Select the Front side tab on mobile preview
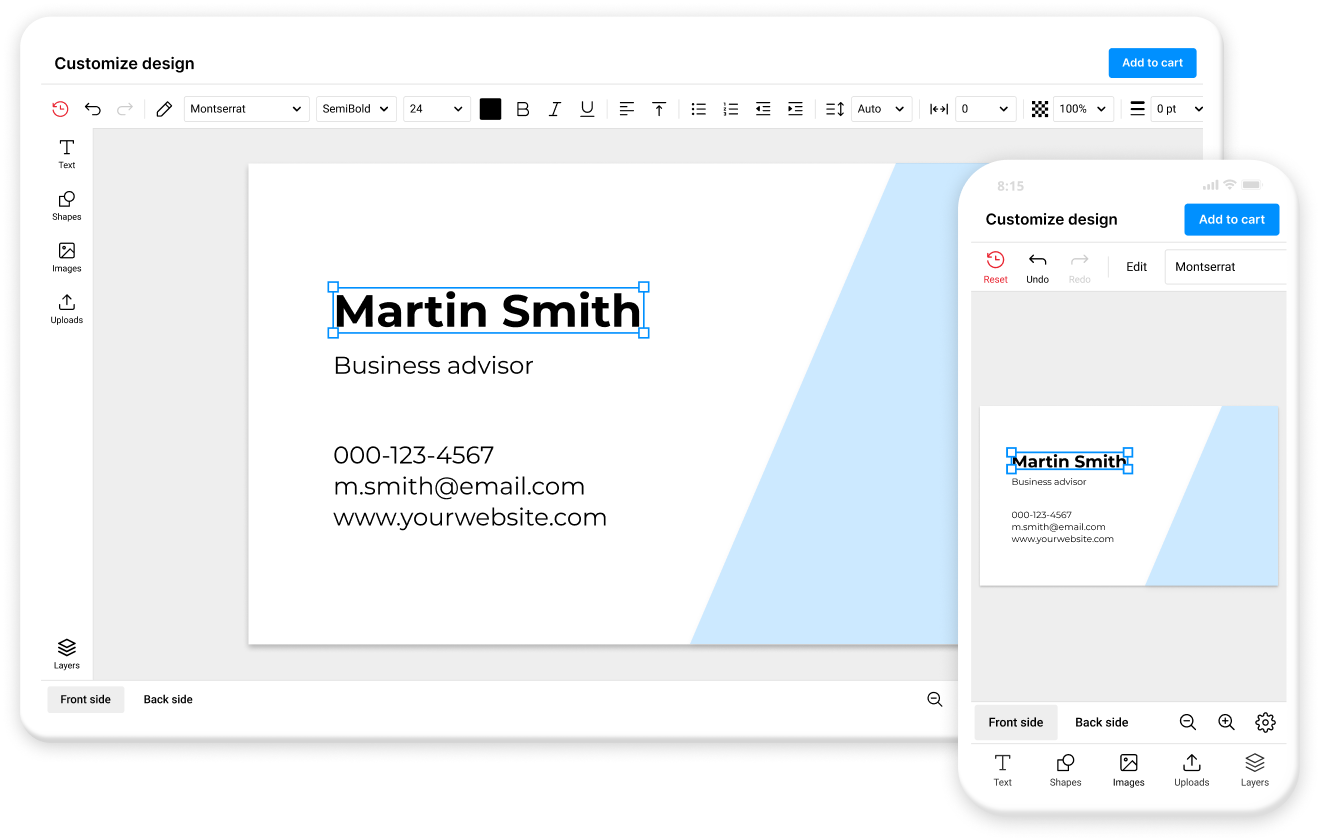 tap(1015, 722)
